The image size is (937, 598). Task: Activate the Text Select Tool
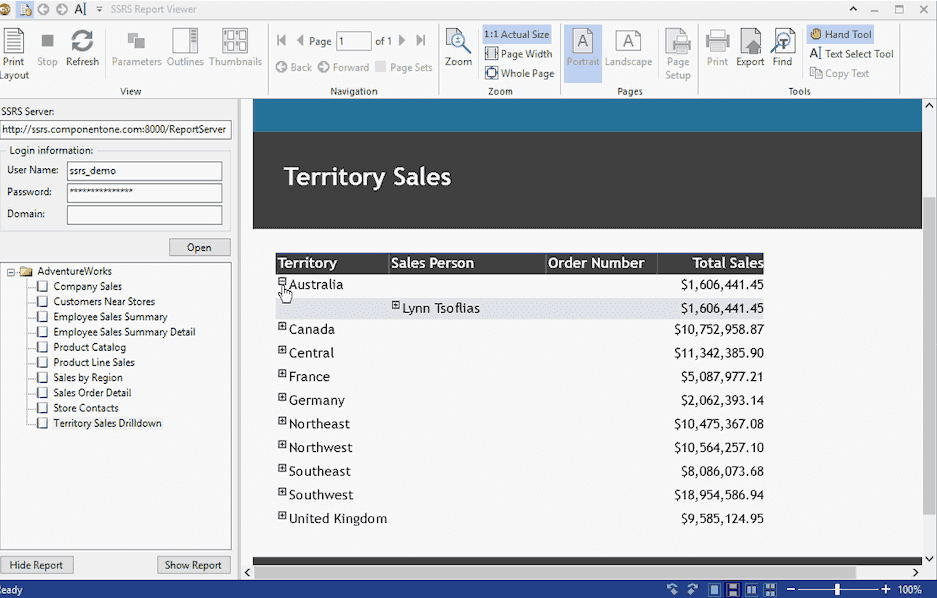[x=852, y=54]
